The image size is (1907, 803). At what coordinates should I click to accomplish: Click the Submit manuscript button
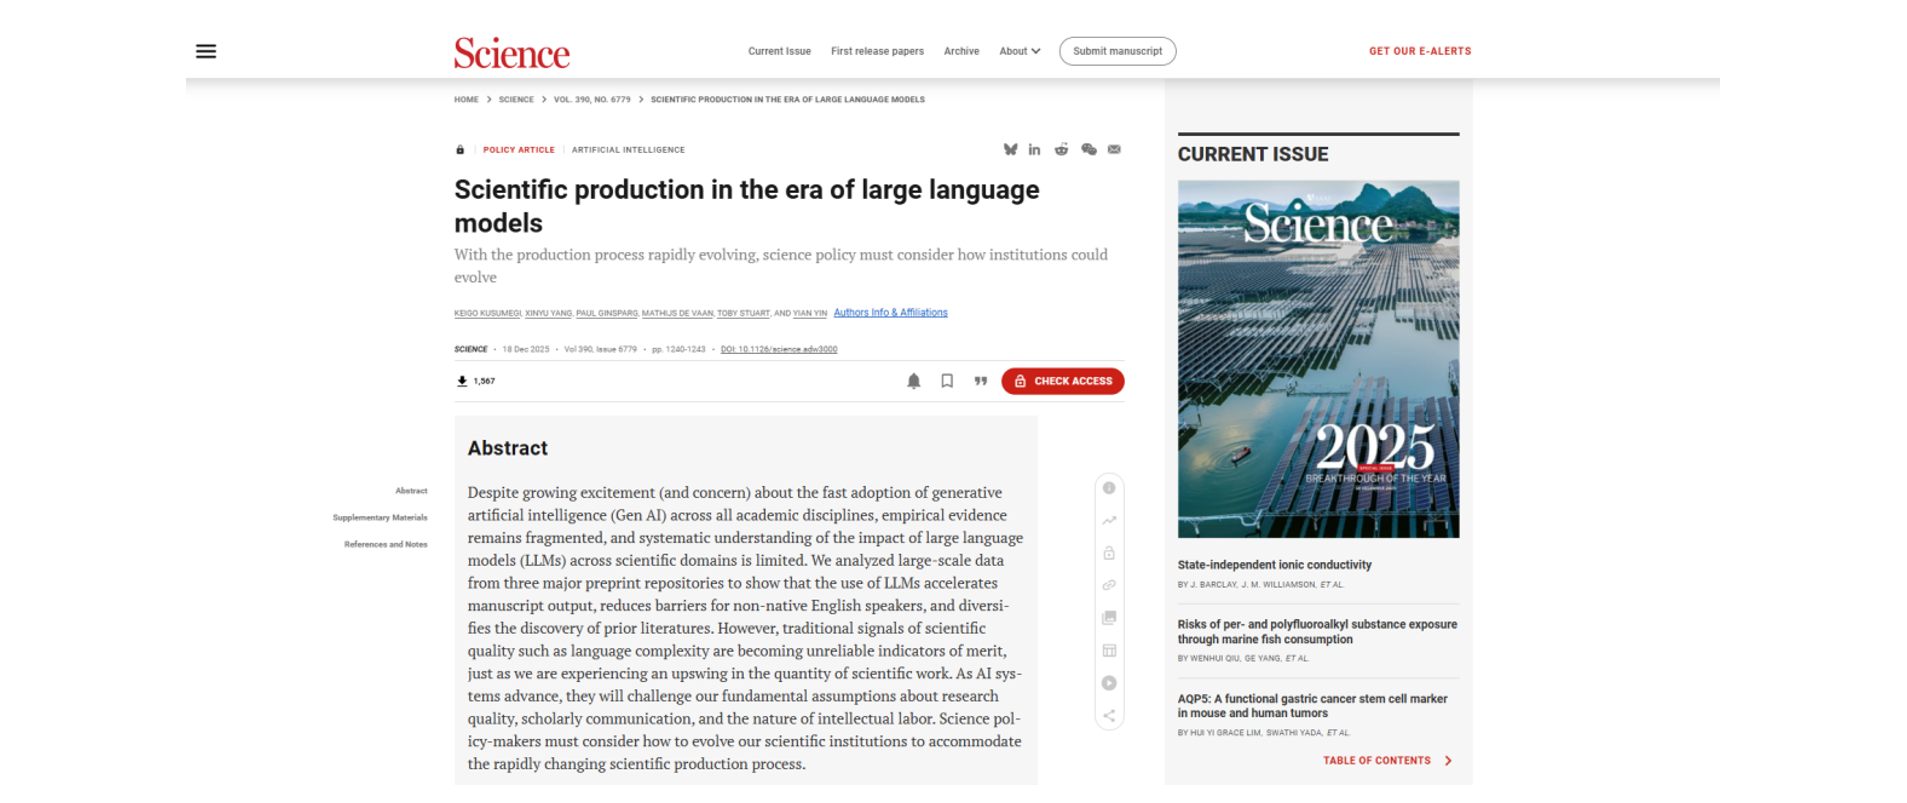pos(1117,51)
